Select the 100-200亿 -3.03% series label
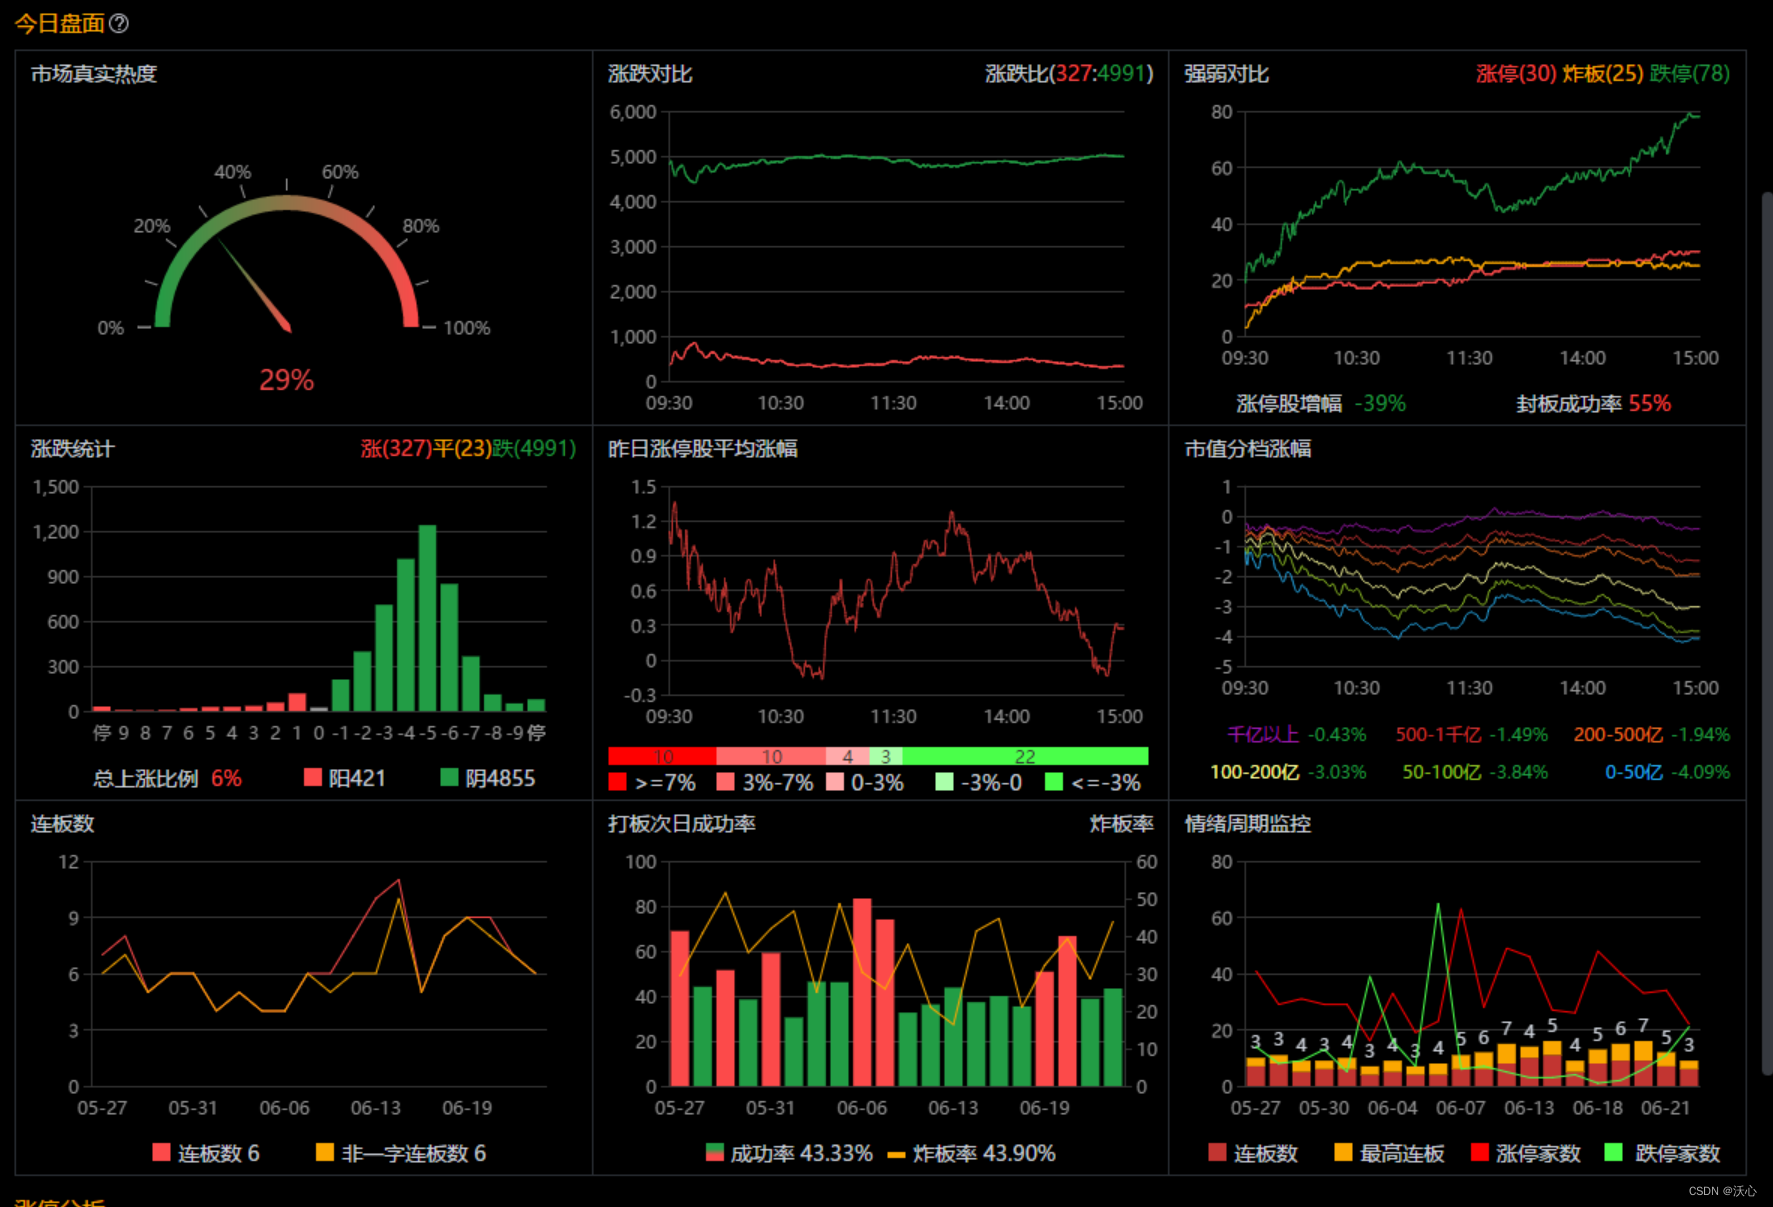The height and width of the screenshot is (1207, 1773). tap(1288, 772)
